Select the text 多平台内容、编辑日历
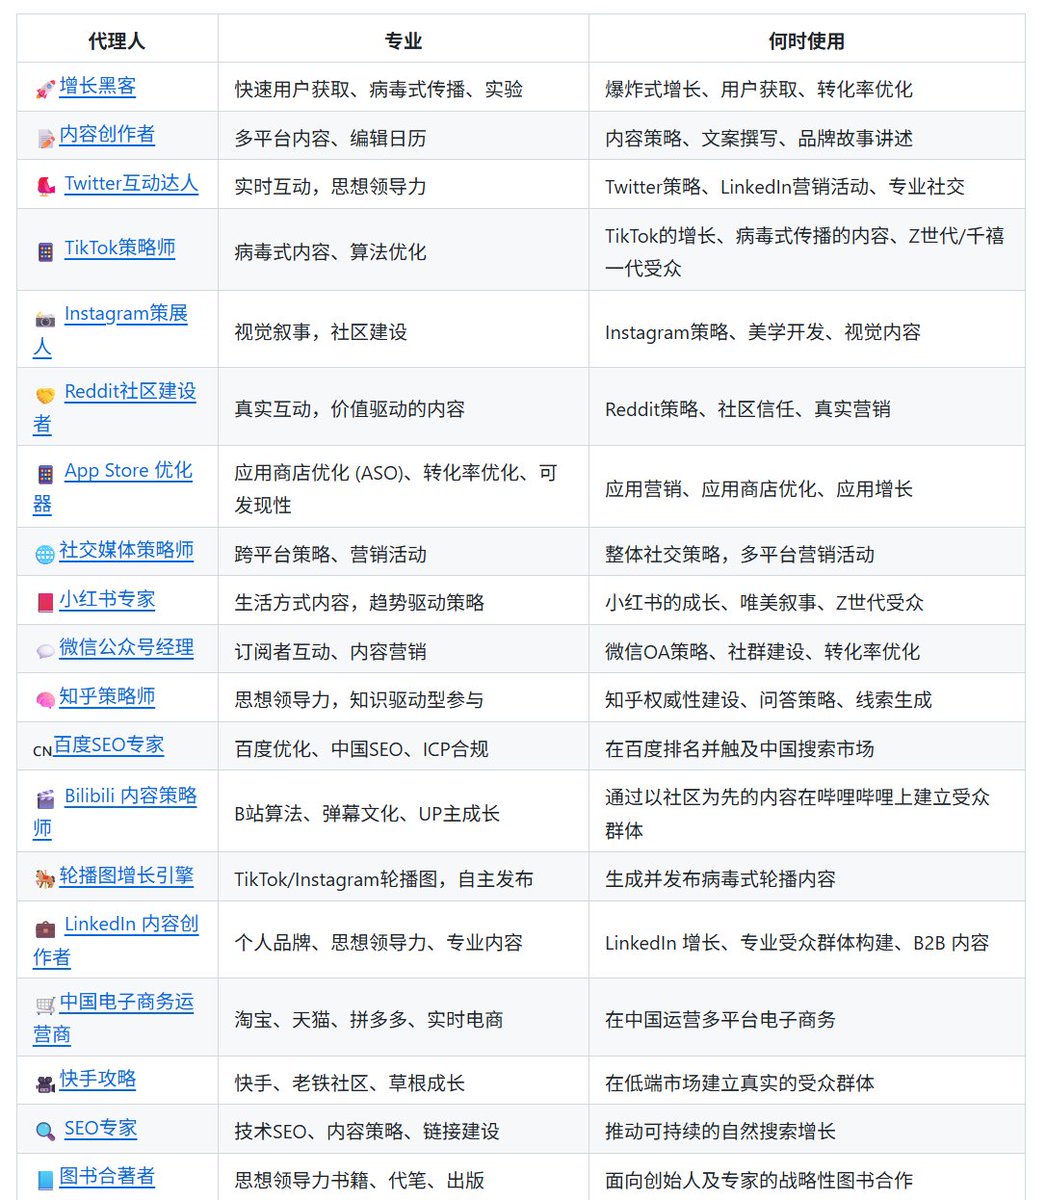The height and width of the screenshot is (1200, 1046). tap(331, 138)
